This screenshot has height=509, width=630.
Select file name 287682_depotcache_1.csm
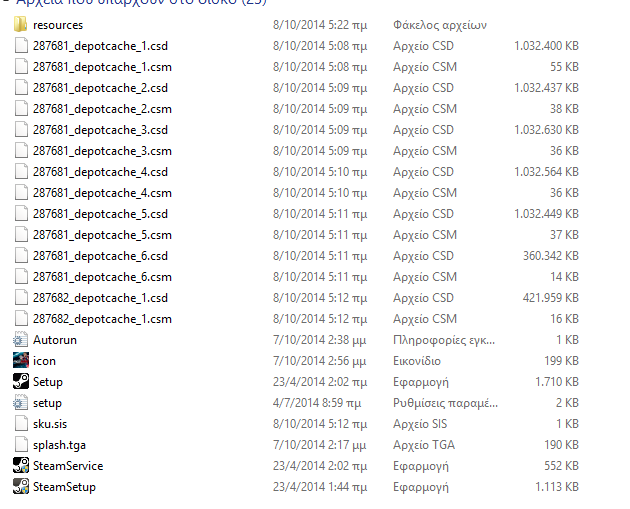(102, 319)
